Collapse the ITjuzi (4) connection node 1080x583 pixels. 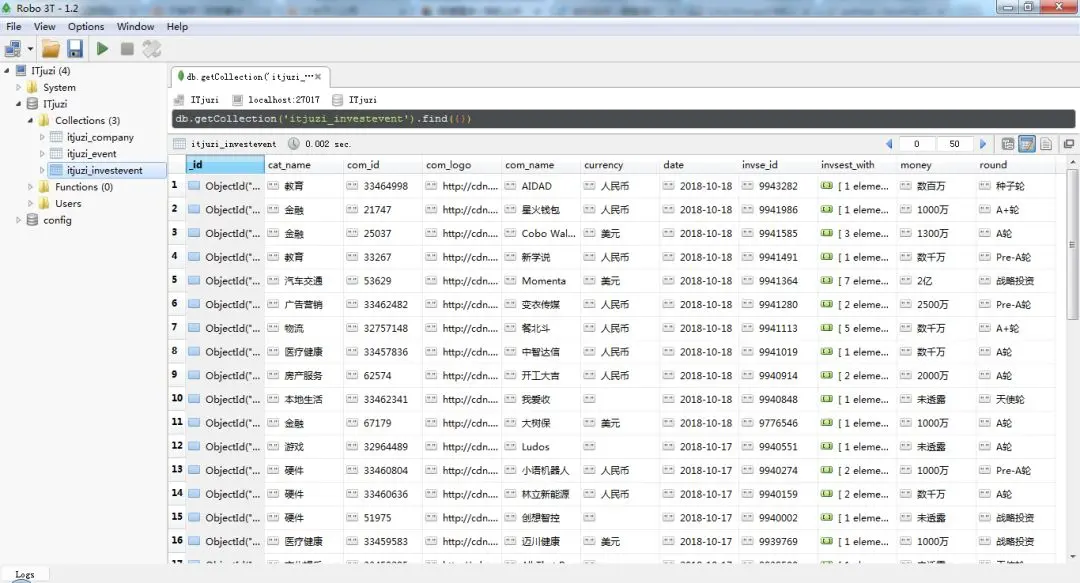point(7,70)
